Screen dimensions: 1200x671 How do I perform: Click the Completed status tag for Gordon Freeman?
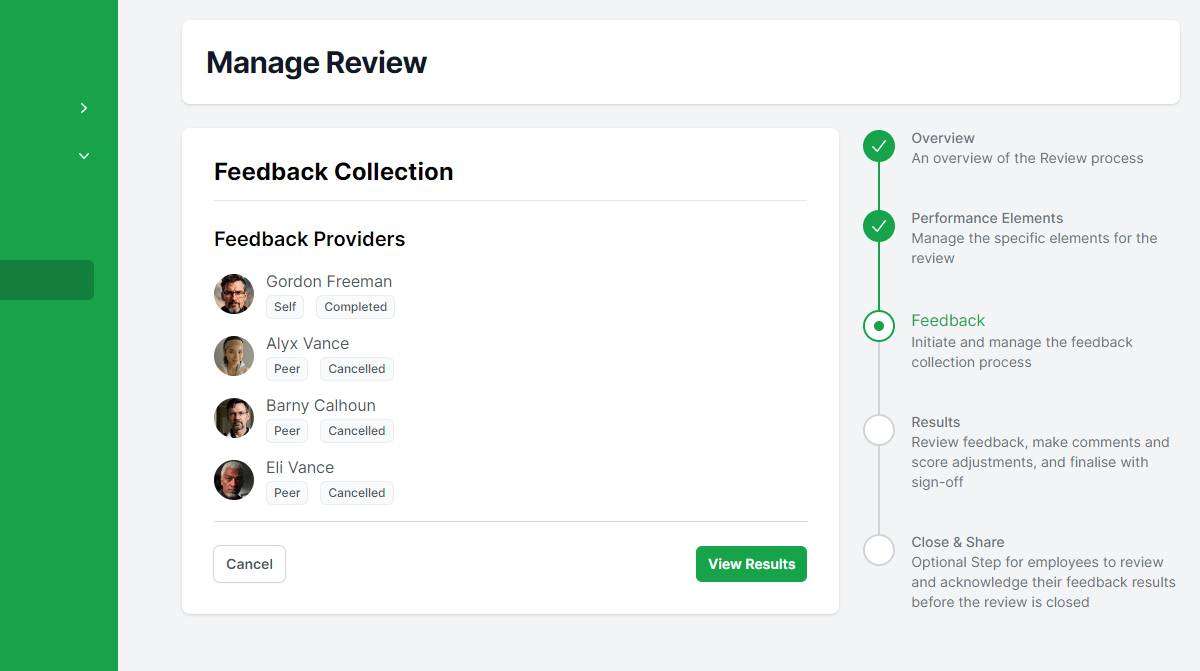pyautogui.click(x=355, y=307)
